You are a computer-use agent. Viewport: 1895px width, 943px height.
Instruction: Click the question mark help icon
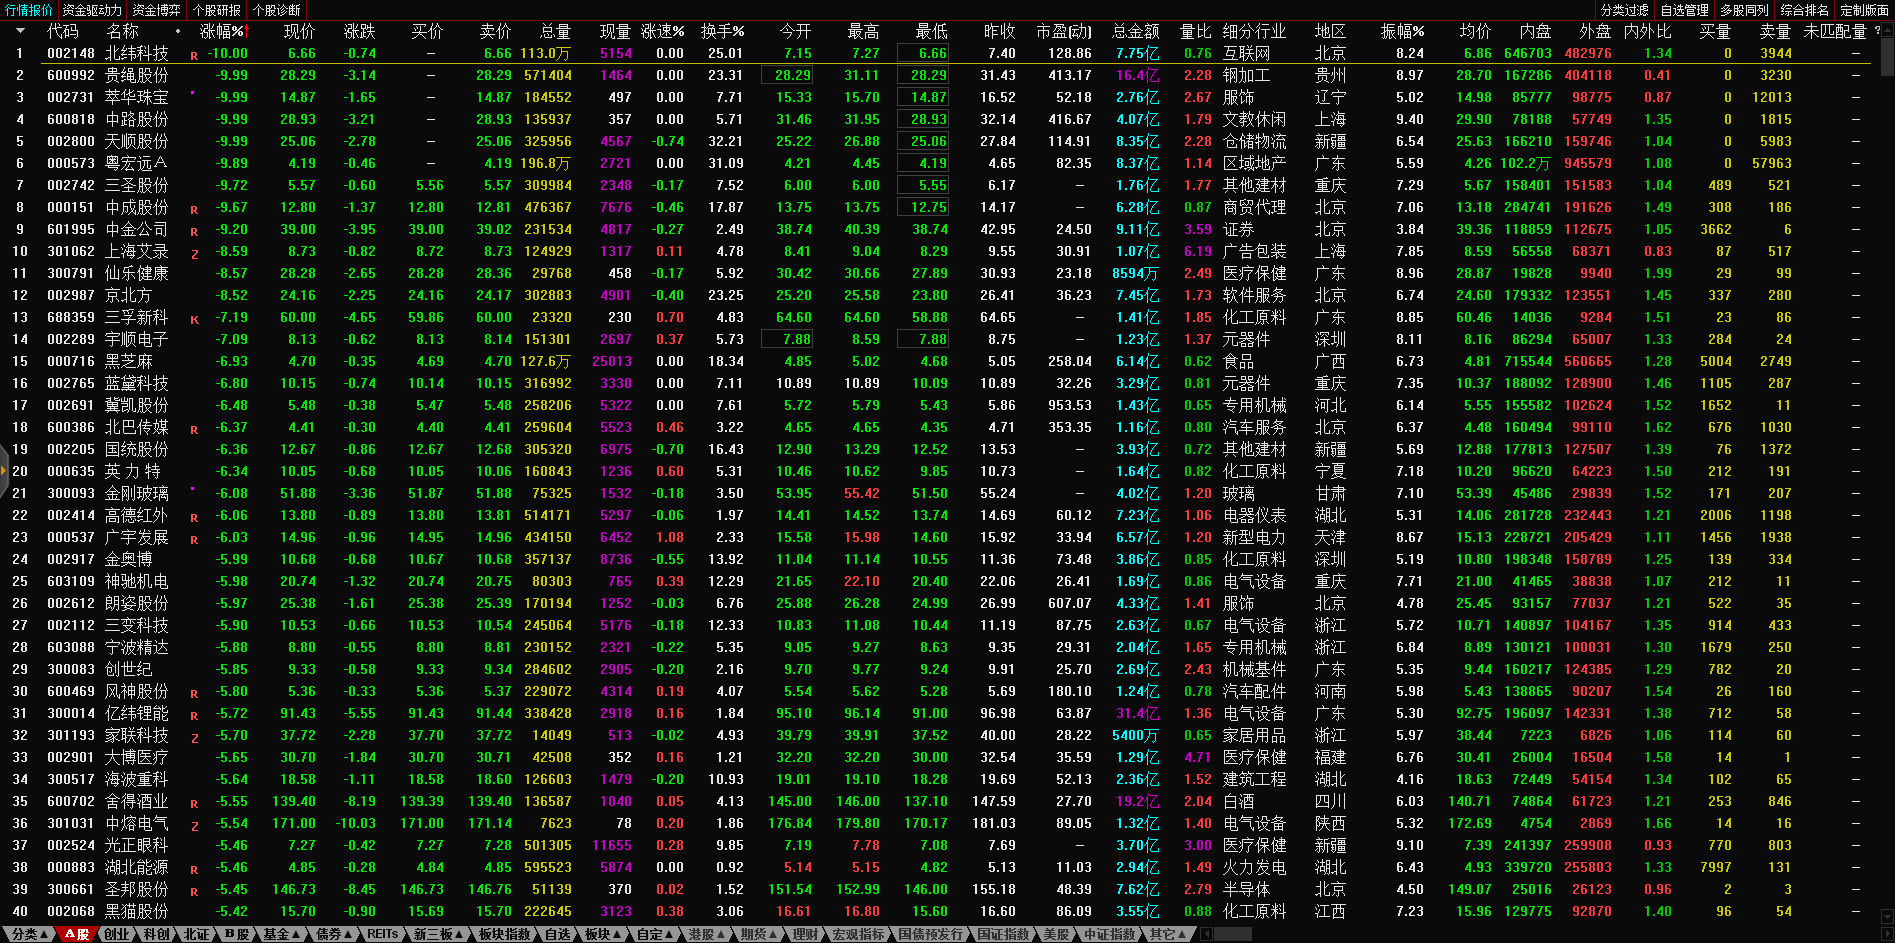1877,31
